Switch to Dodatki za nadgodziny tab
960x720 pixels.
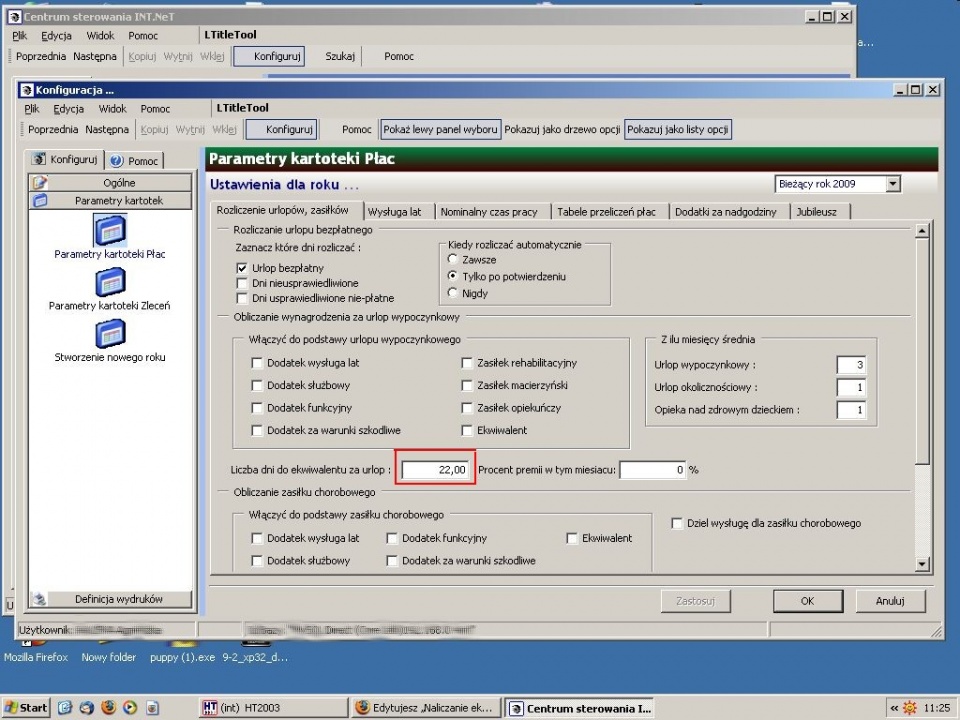(726, 212)
